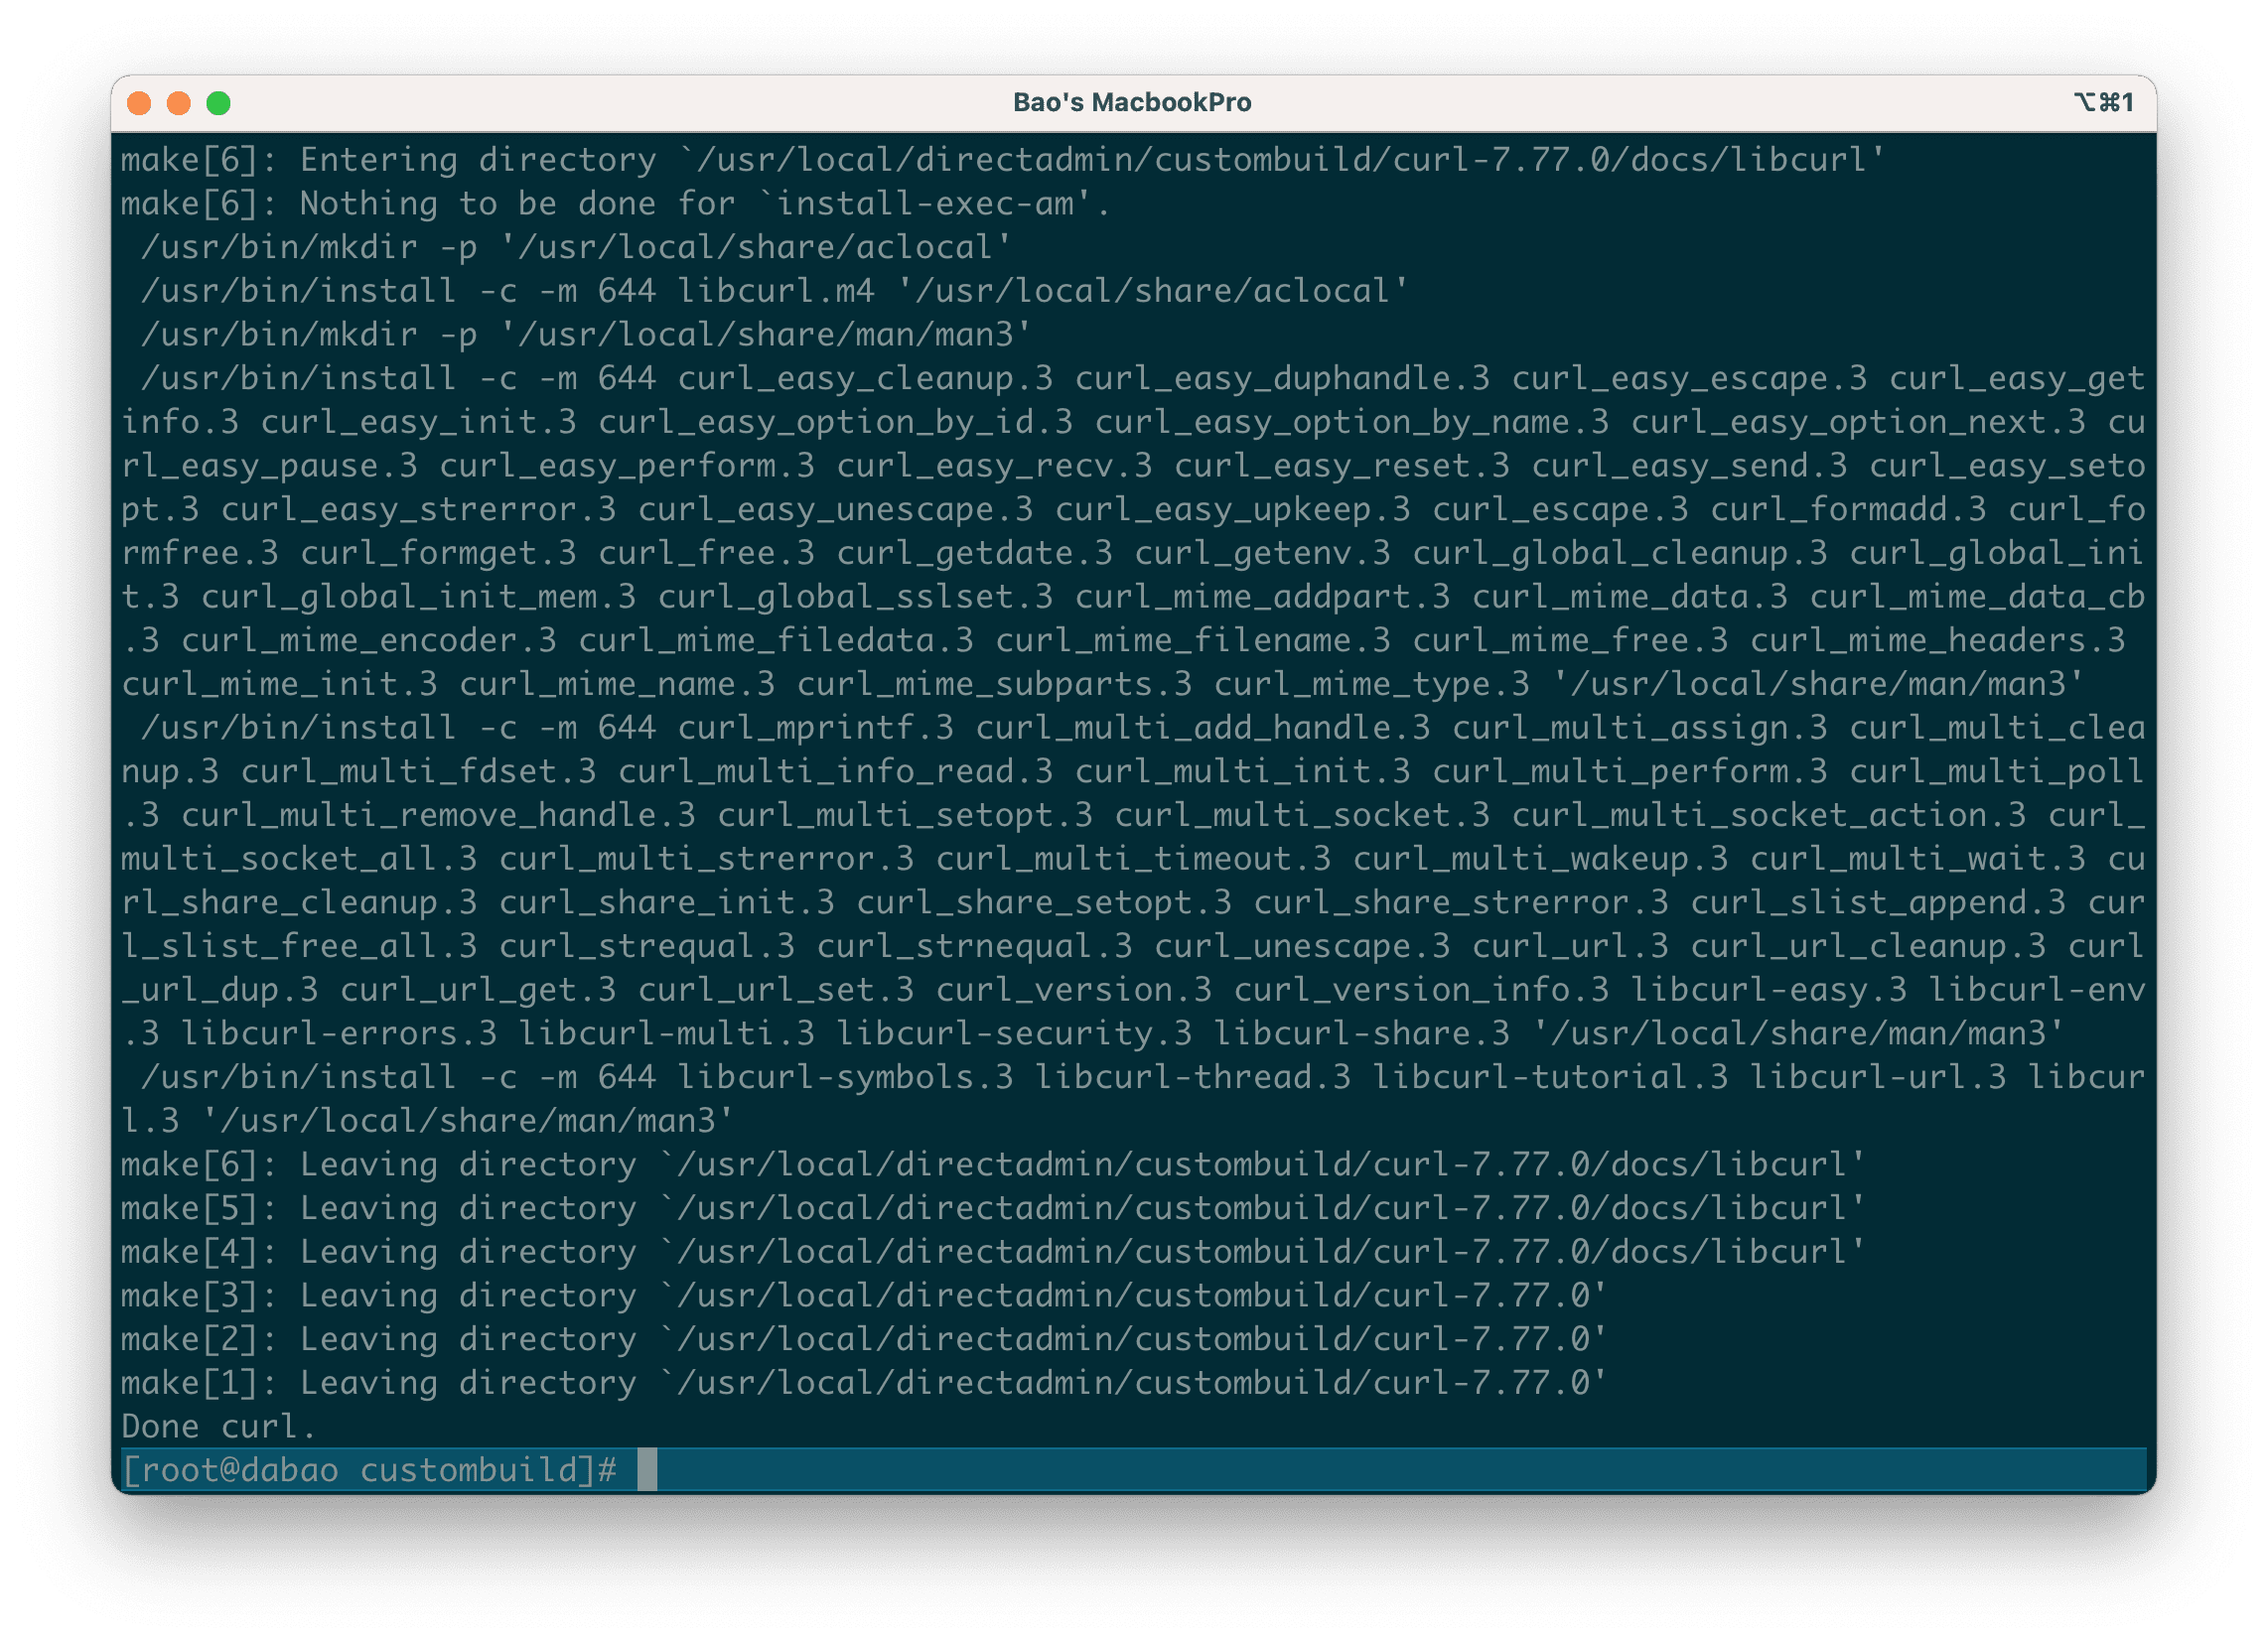This screenshot has width=2268, height=1642.
Task: Click the "curl_easy_option_by_id.3" file name
Action: point(835,421)
